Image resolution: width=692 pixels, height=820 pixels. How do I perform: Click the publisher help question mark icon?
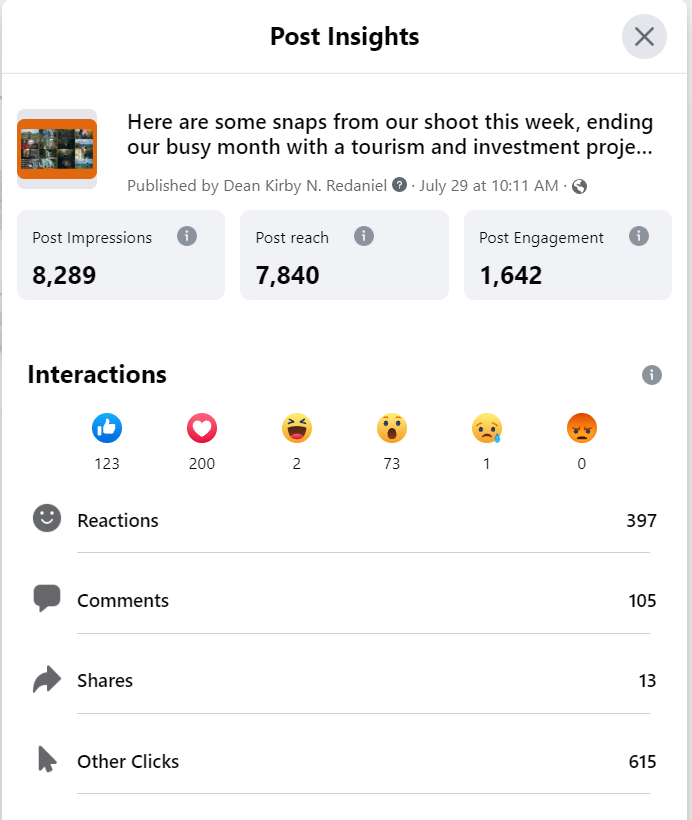pyautogui.click(x=400, y=185)
